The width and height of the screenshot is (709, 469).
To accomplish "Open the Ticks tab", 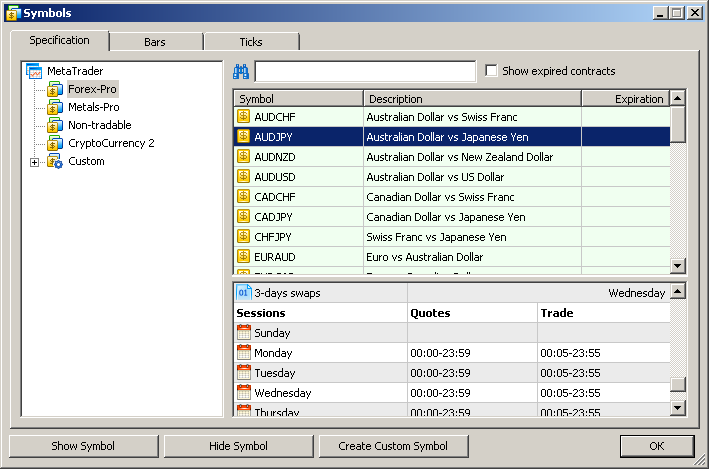I will (251, 42).
